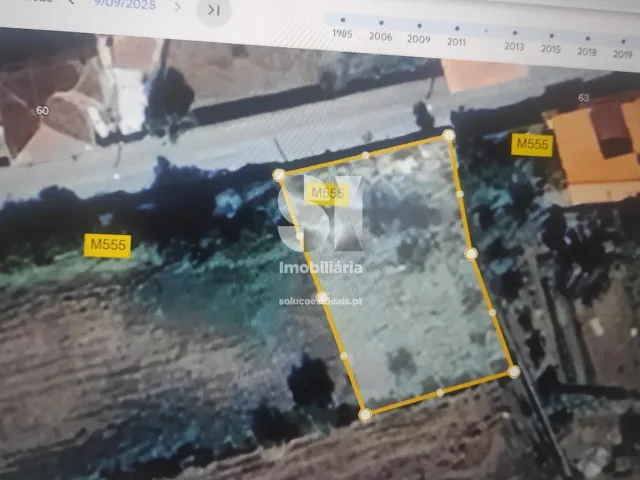Click the M555 label near the orange roof
Image resolution: width=640 pixels, height=480 pixels.
pyautogui.click(x=532, y=144)
